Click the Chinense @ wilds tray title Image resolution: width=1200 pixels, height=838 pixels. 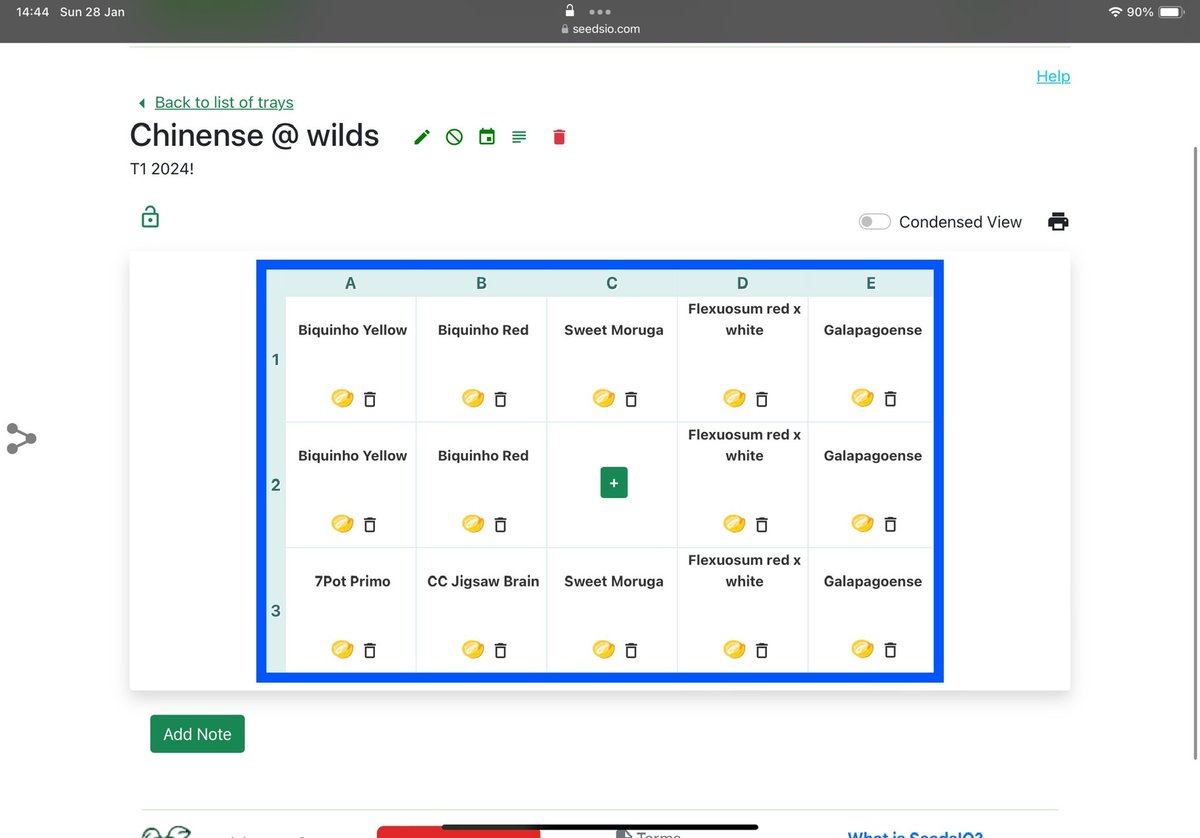[255, 135]
